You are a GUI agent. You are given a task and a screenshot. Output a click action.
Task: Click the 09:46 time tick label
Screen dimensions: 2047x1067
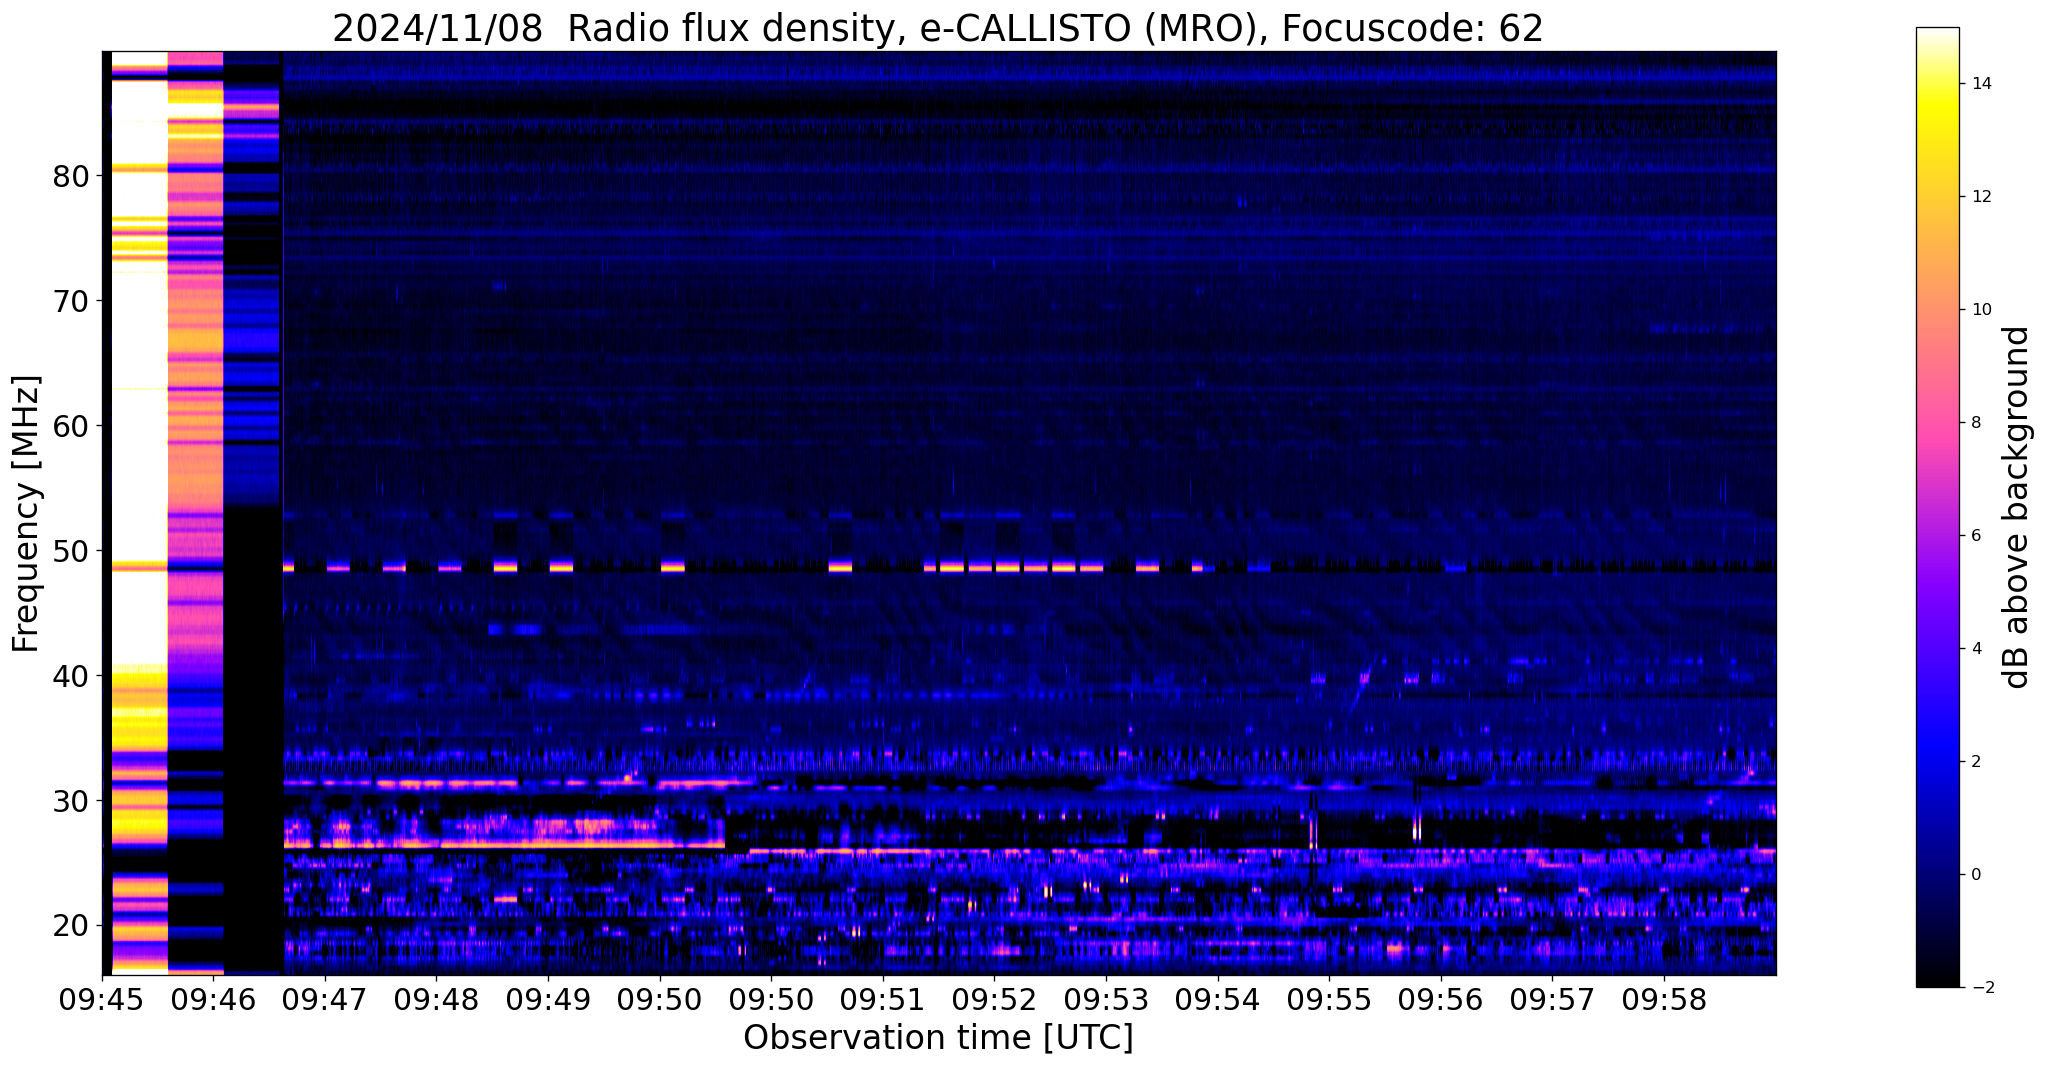point(214,1001)
